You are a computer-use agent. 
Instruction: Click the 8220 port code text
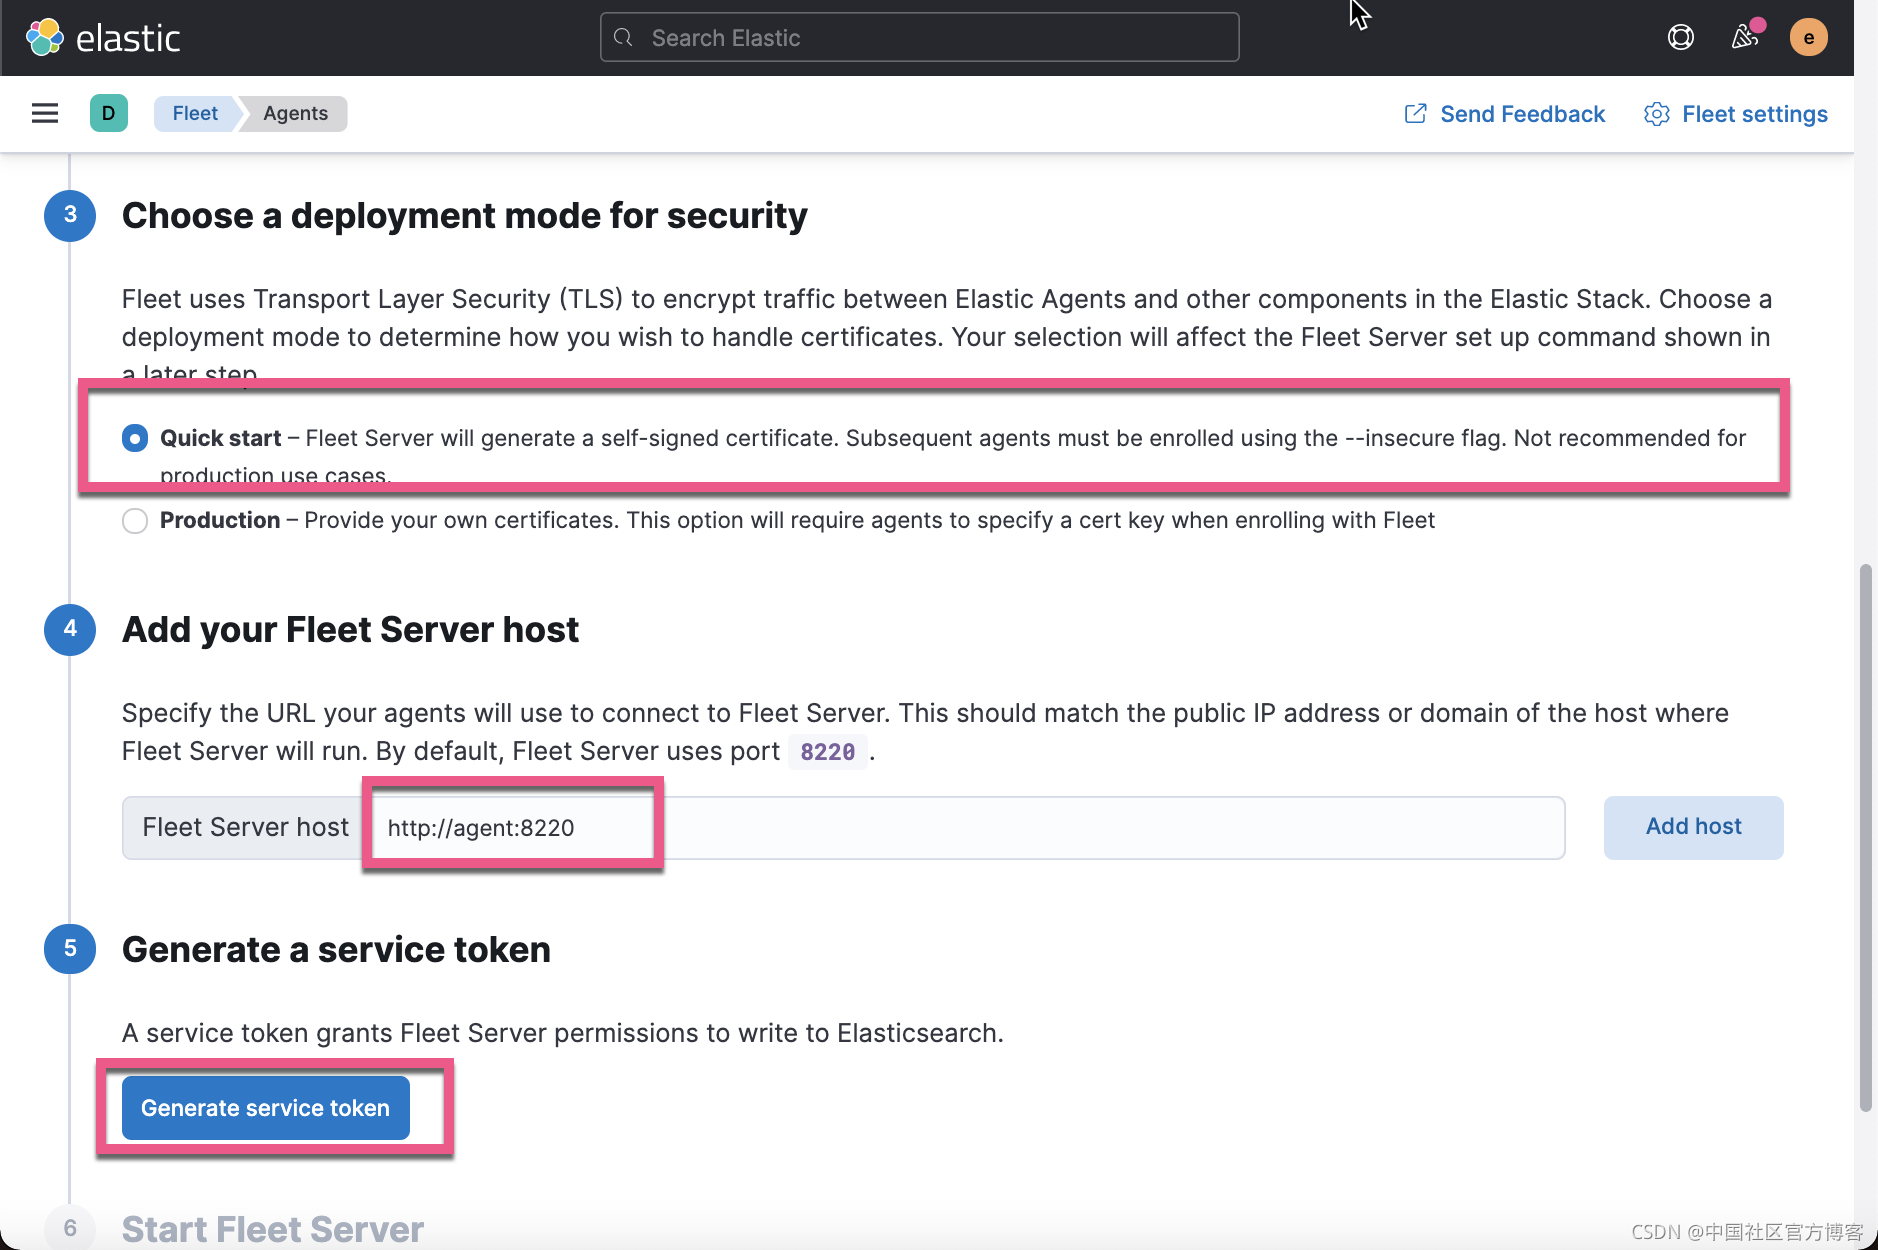tap(828, 752)
